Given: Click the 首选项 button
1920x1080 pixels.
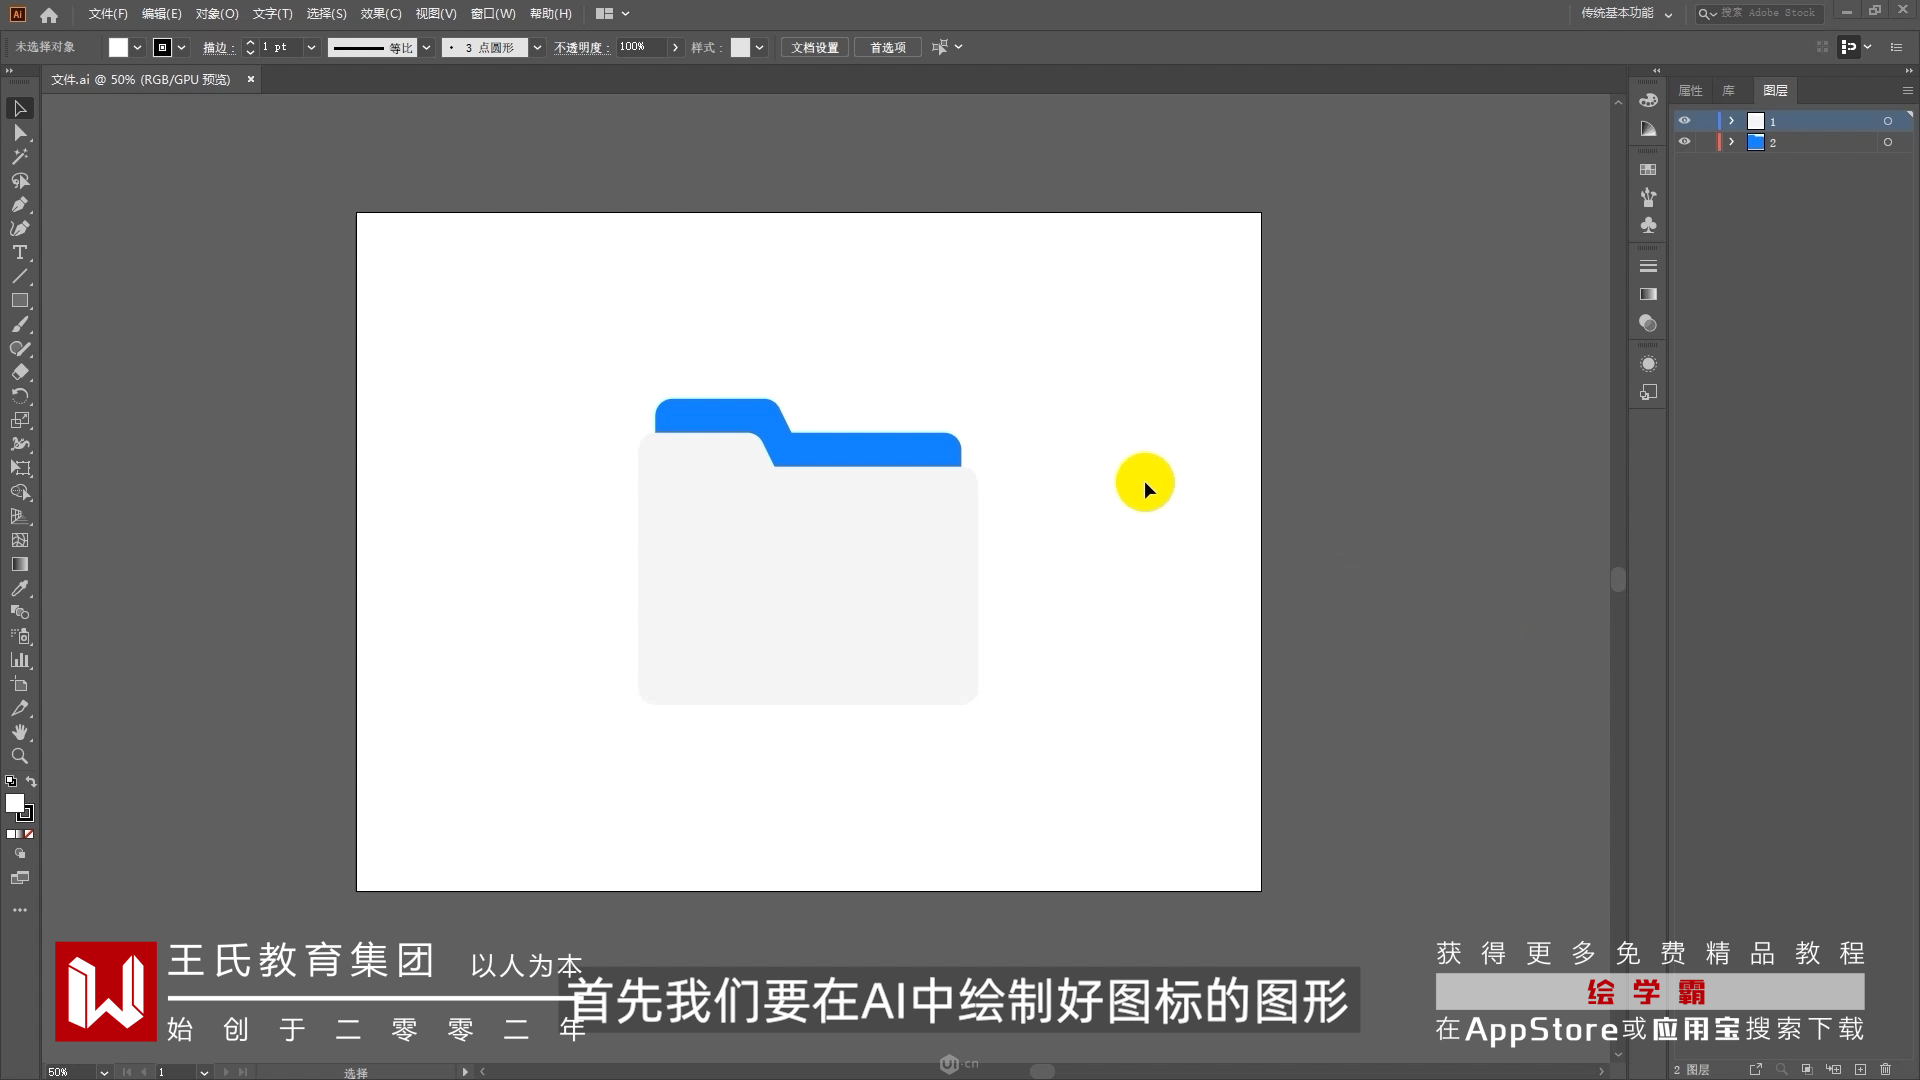Looking at the screenshot, I should tap(887, 47).
